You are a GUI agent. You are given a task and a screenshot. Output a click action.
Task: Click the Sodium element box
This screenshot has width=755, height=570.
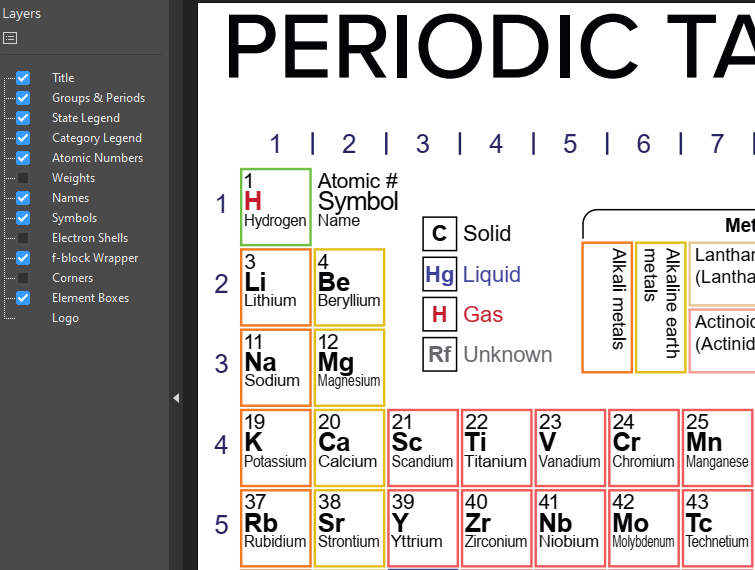pos(276,368)
